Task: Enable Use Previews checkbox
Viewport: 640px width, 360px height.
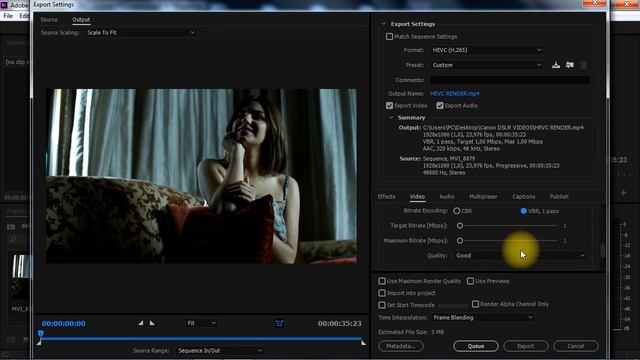Action: 470,281
